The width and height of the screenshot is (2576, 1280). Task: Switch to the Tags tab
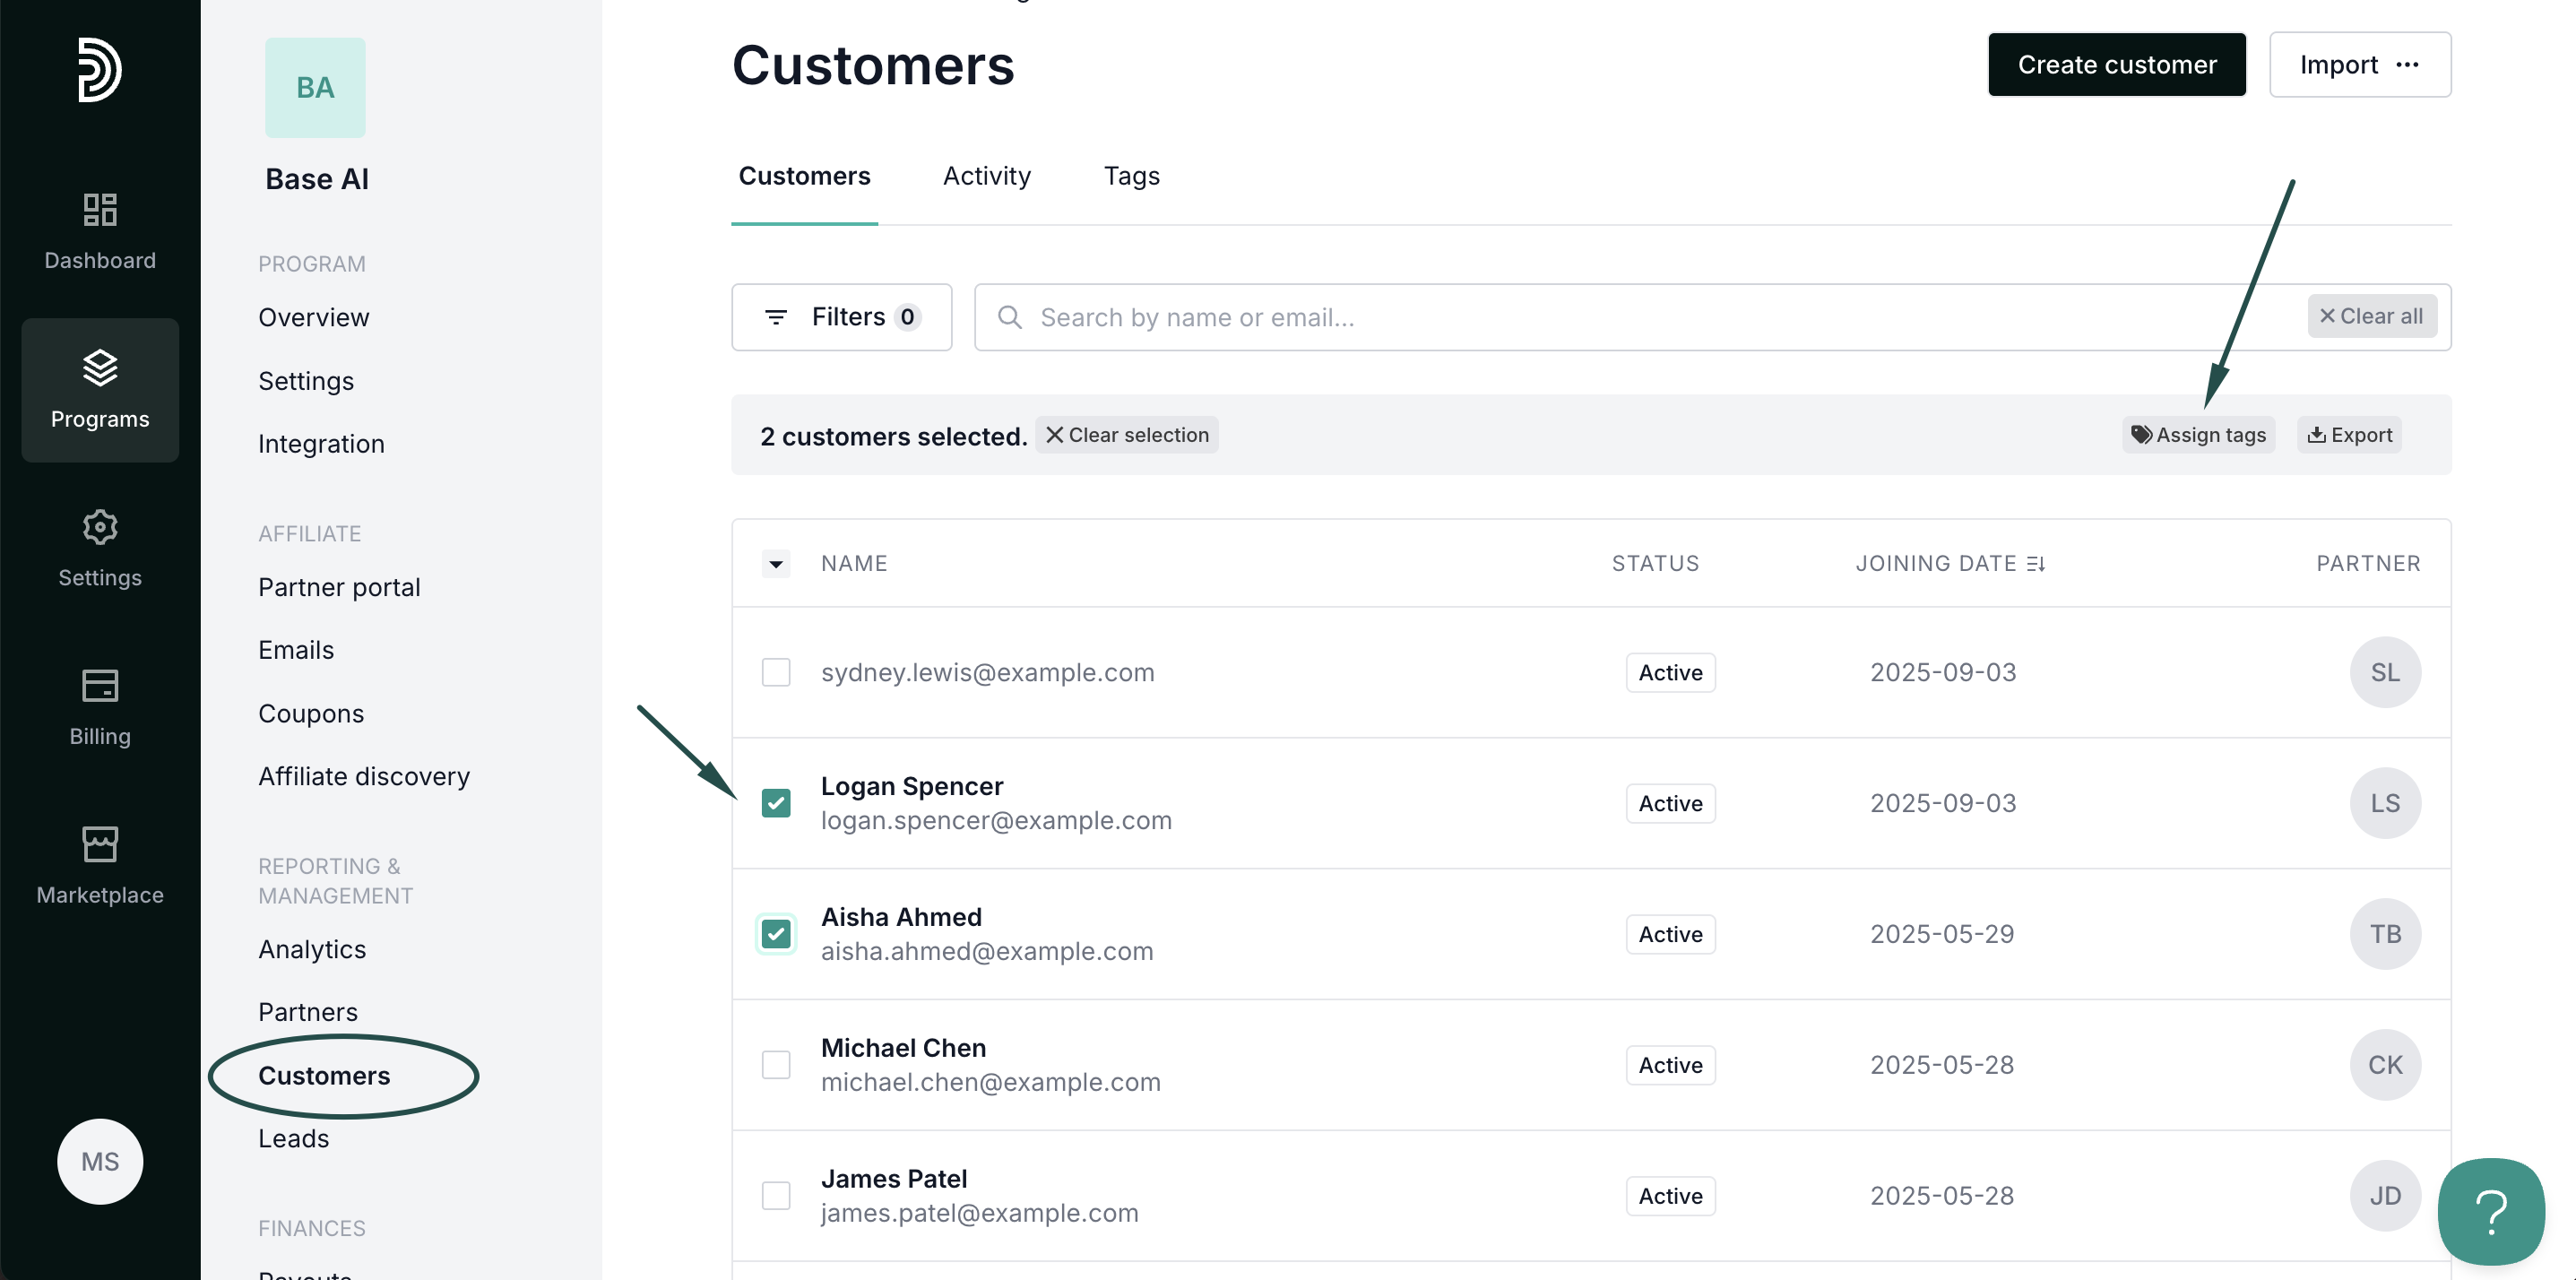[x=1131, y=176]
